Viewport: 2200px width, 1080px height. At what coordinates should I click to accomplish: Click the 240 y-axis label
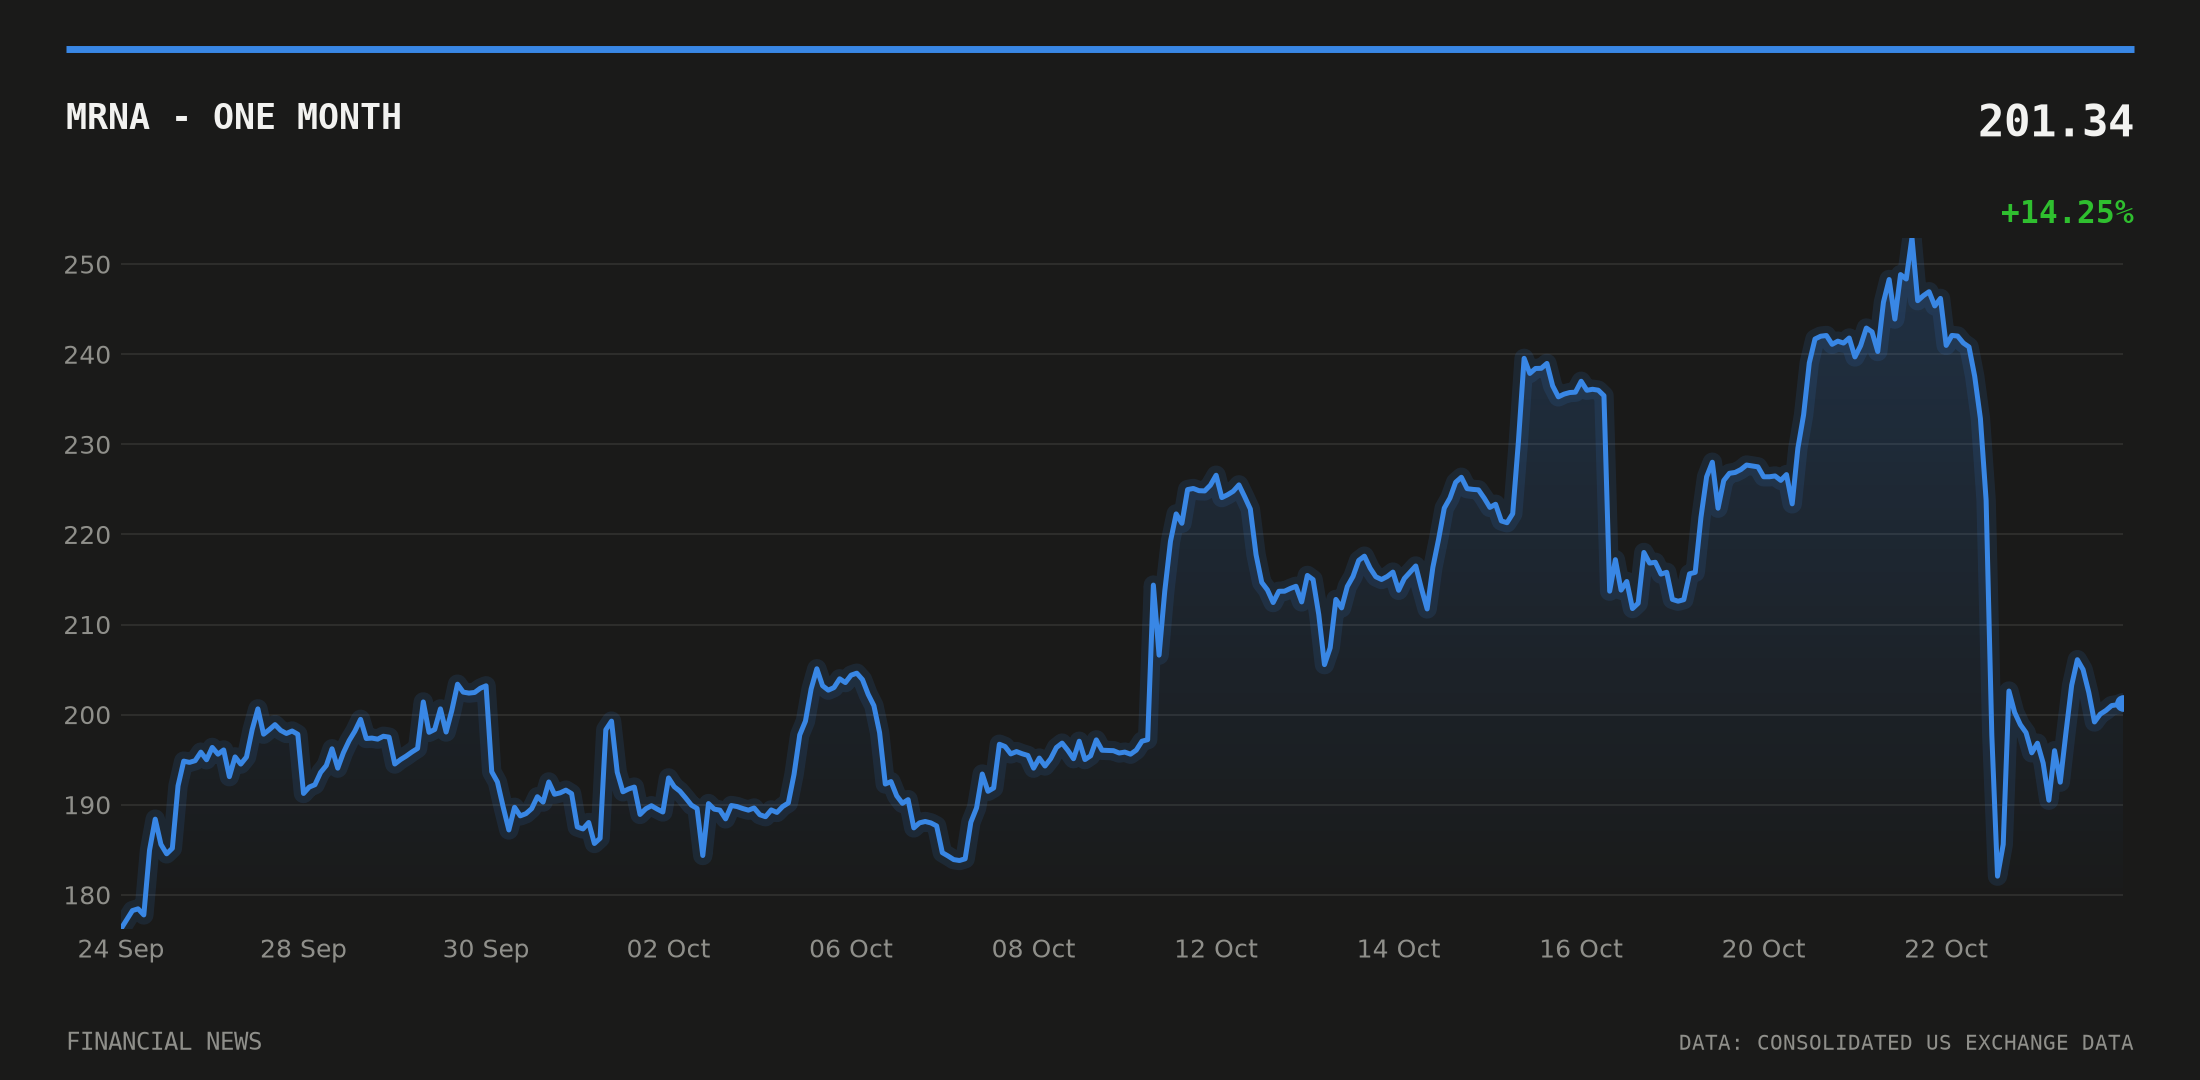click(87, 355)
